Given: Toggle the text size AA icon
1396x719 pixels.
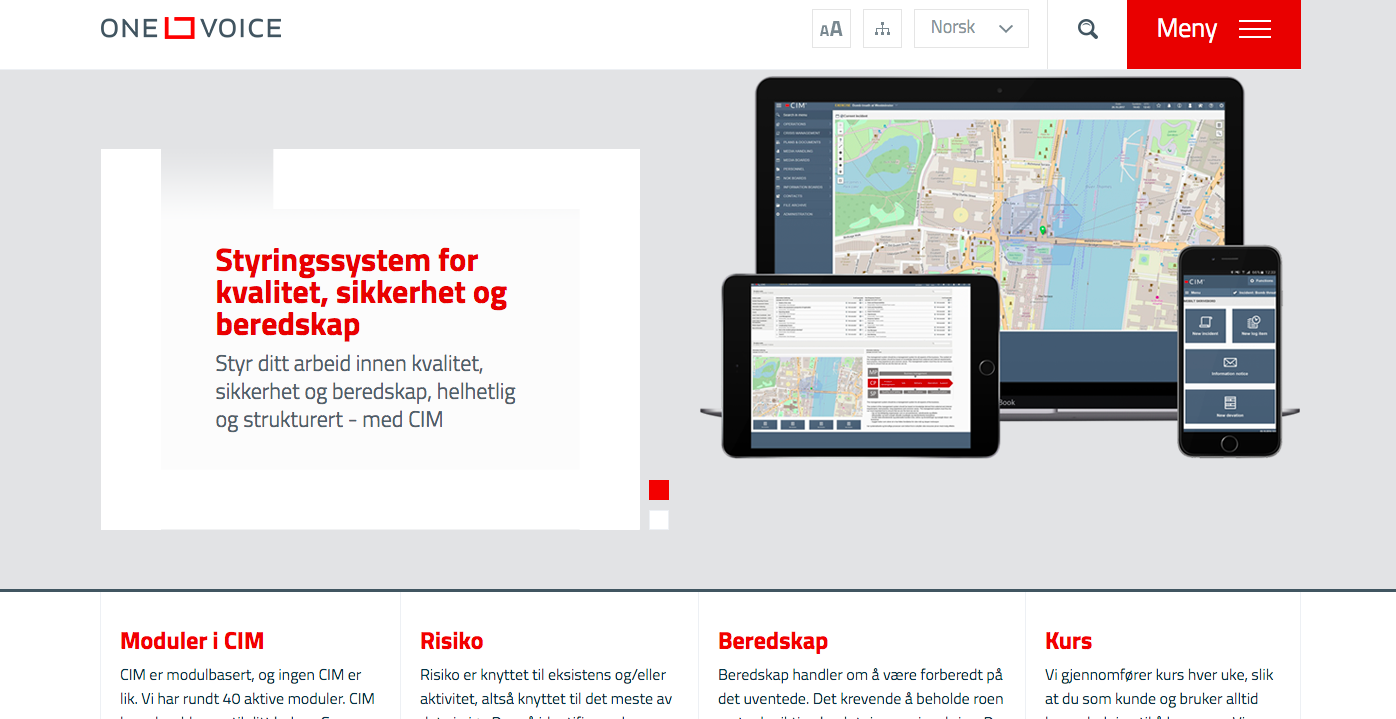Looking at the screenshot, I should point(831,29).
